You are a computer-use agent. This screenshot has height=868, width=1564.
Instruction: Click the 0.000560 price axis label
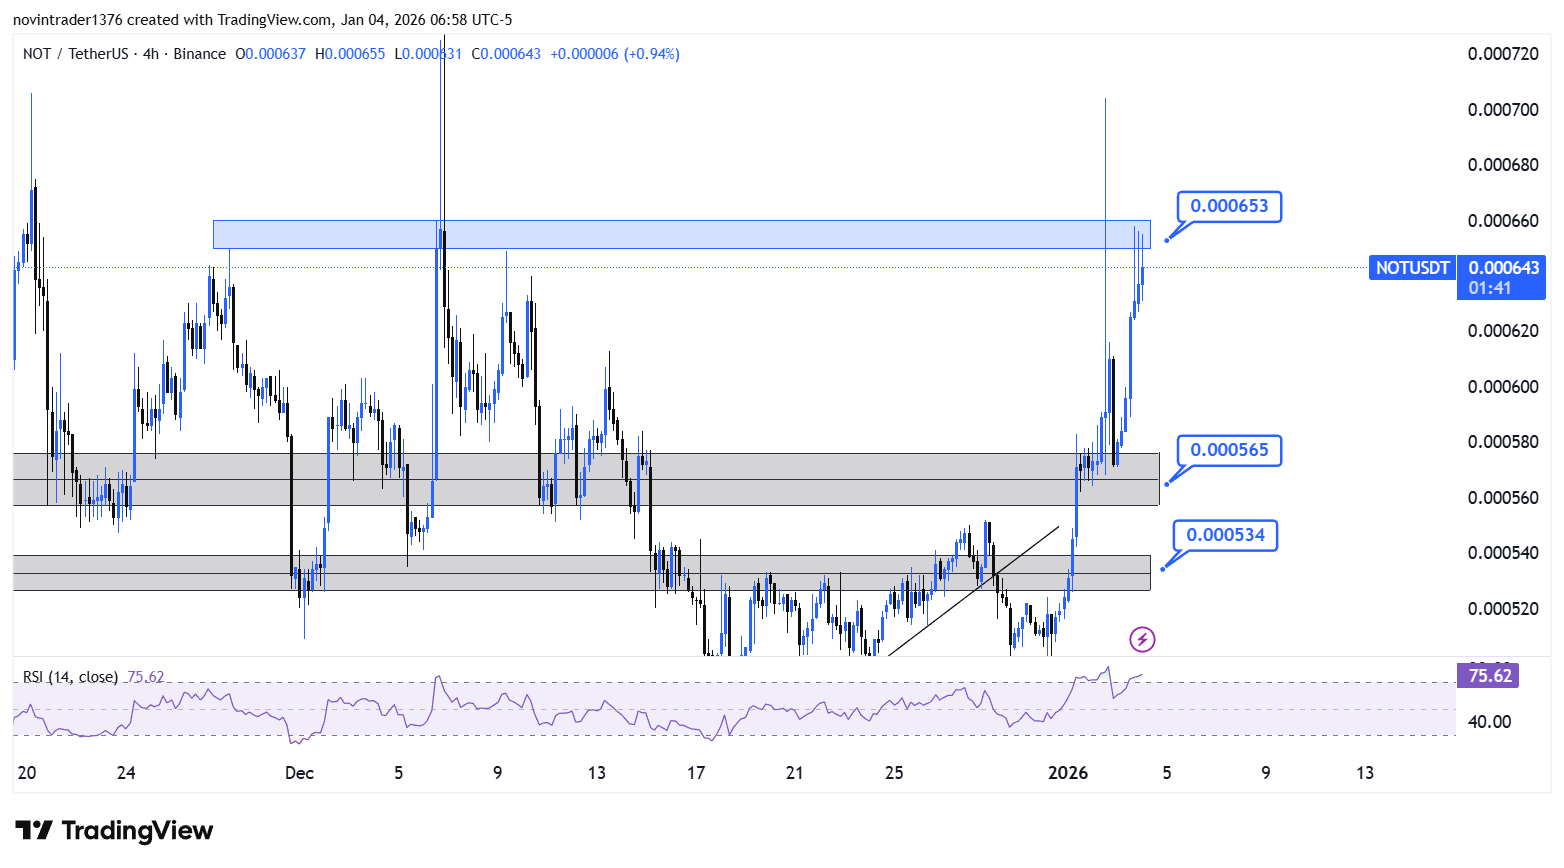click(x=1503, y=498)
